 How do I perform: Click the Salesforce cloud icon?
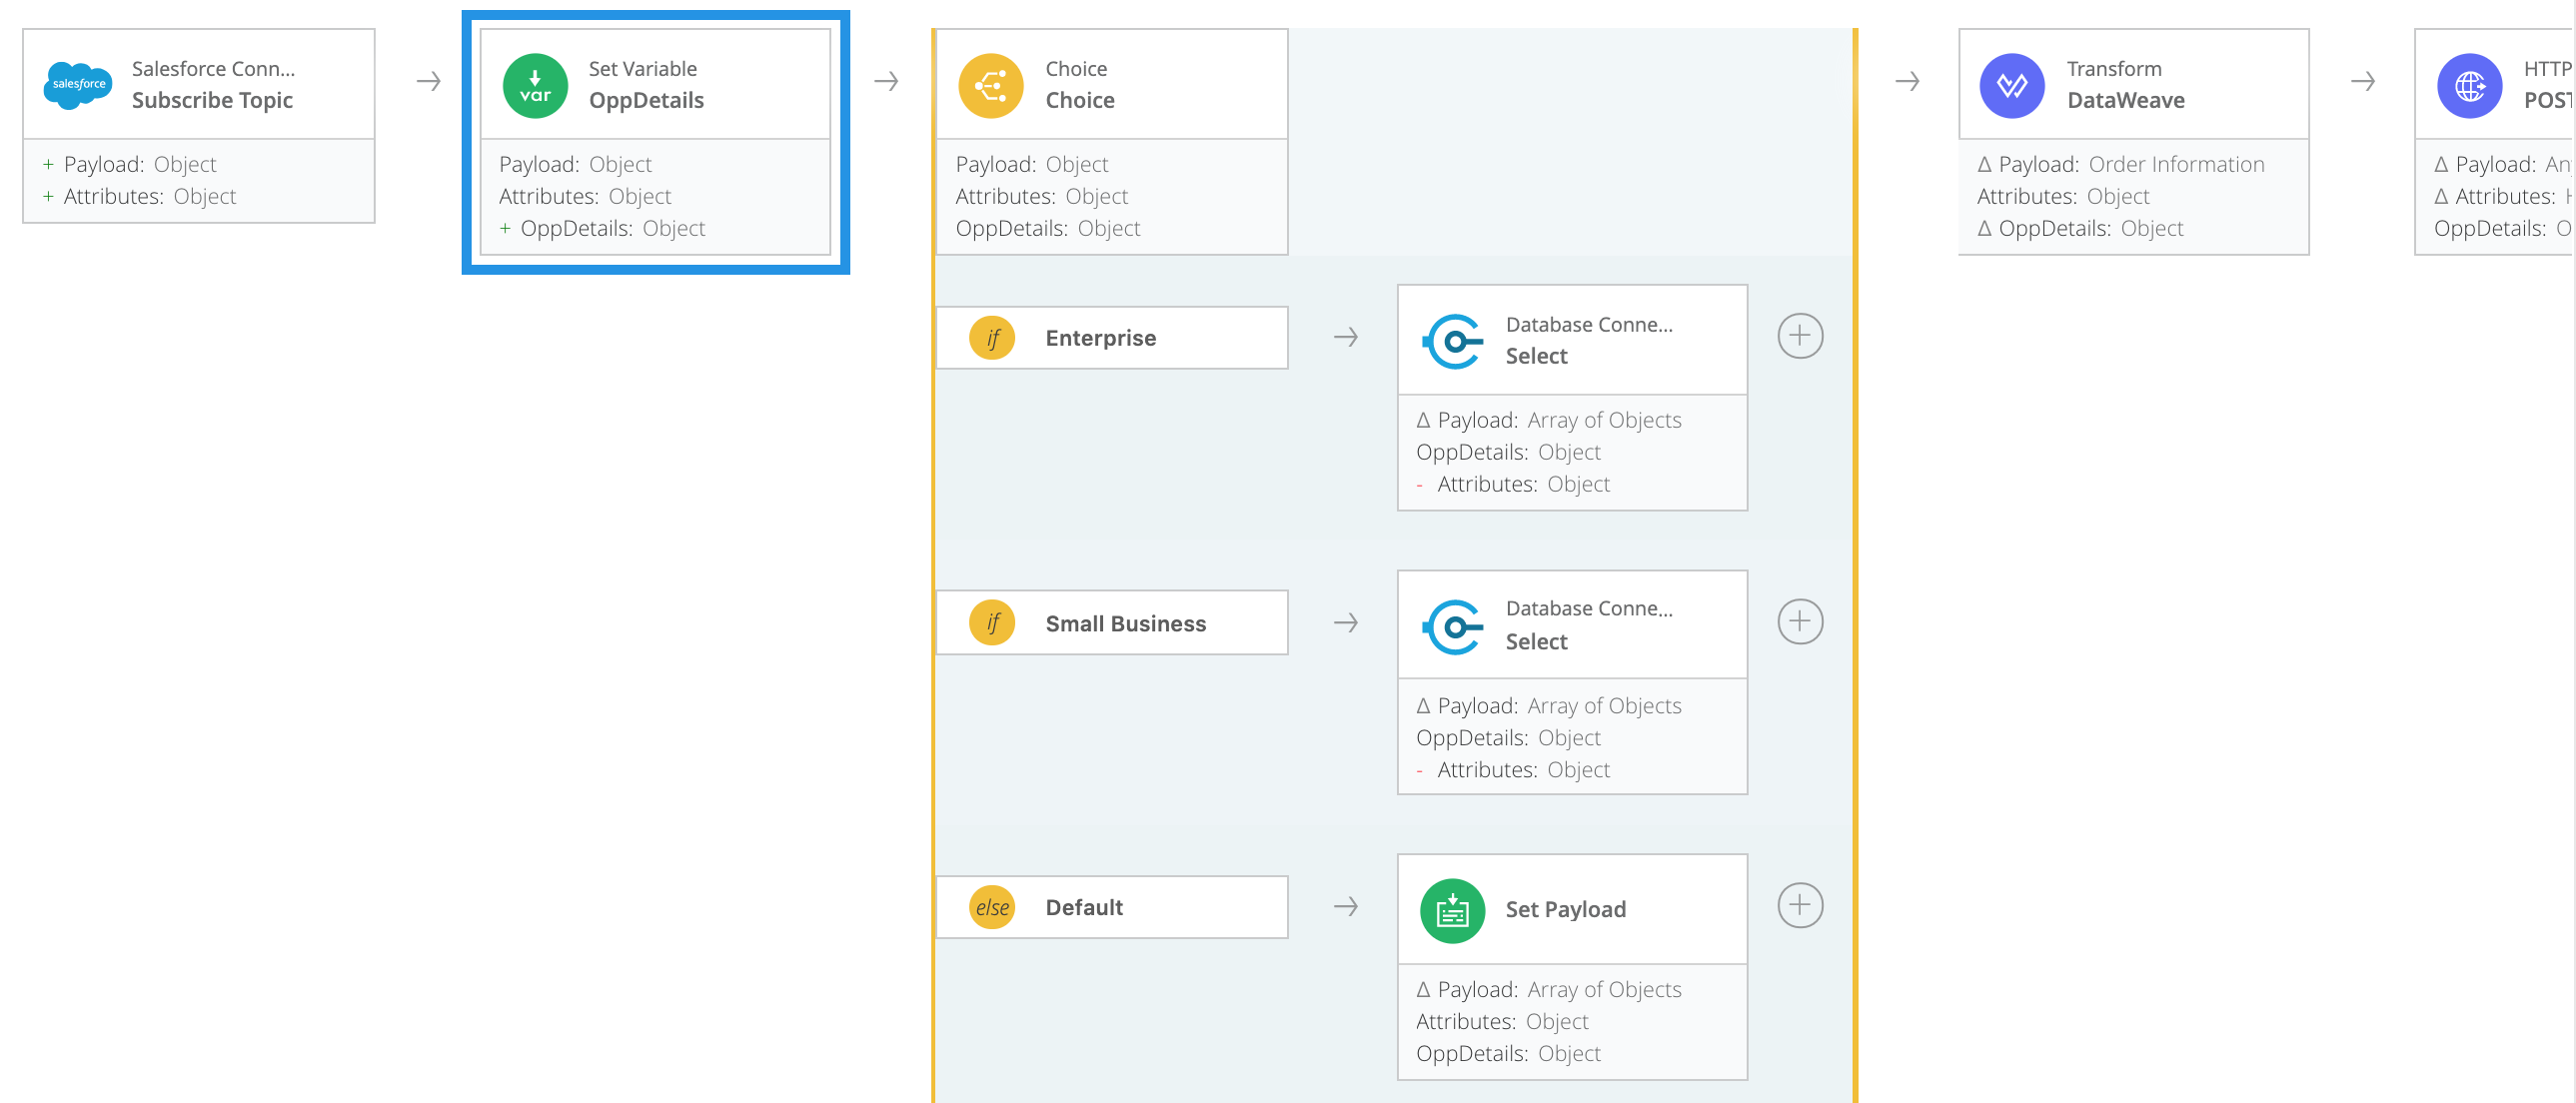[77, 85]
